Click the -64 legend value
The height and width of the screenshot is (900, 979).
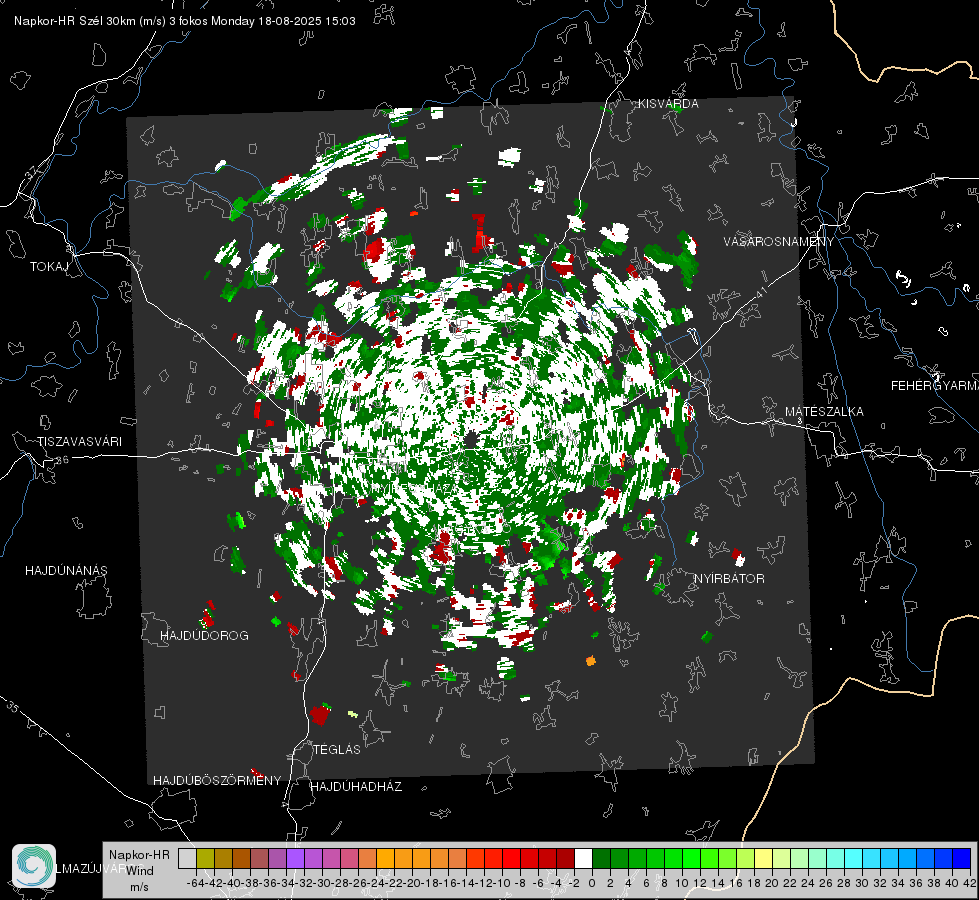(195, 883)
